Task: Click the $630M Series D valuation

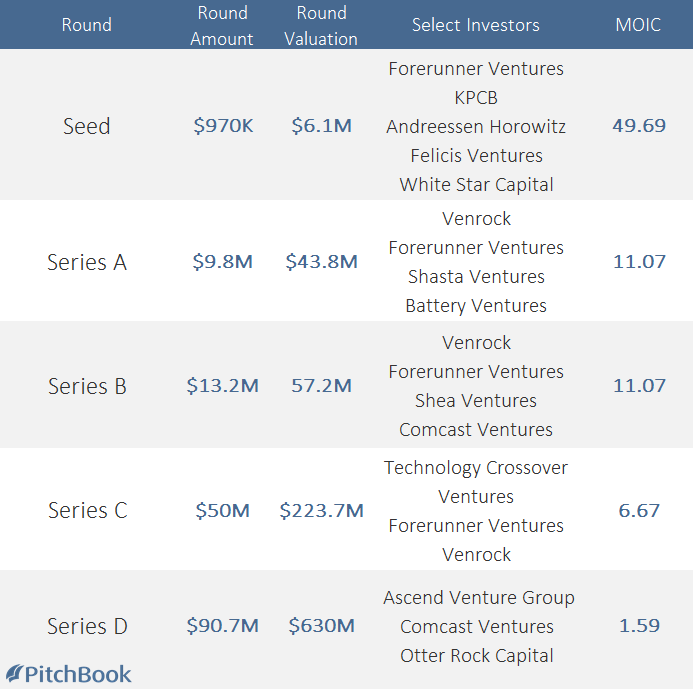Action: pyautogui.click(x=321, y=626)
